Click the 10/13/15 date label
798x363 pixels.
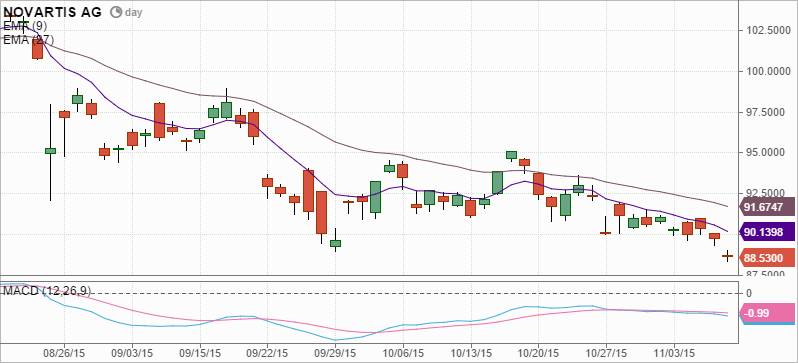471,353
